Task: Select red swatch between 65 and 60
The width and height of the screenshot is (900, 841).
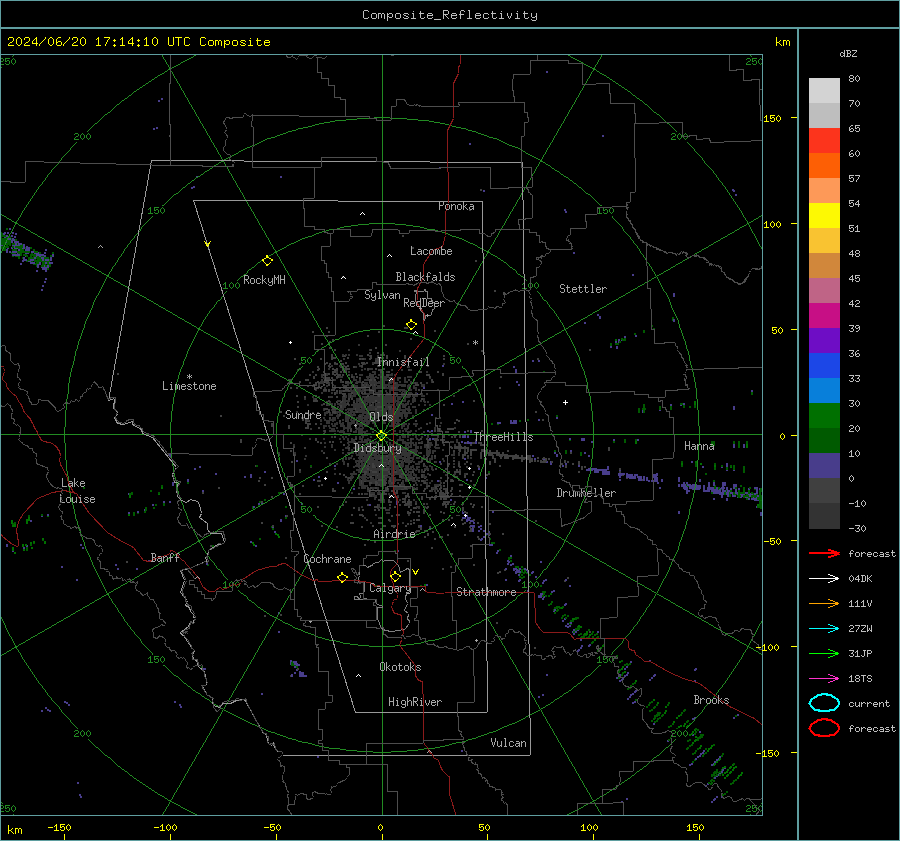Action: 824,141
